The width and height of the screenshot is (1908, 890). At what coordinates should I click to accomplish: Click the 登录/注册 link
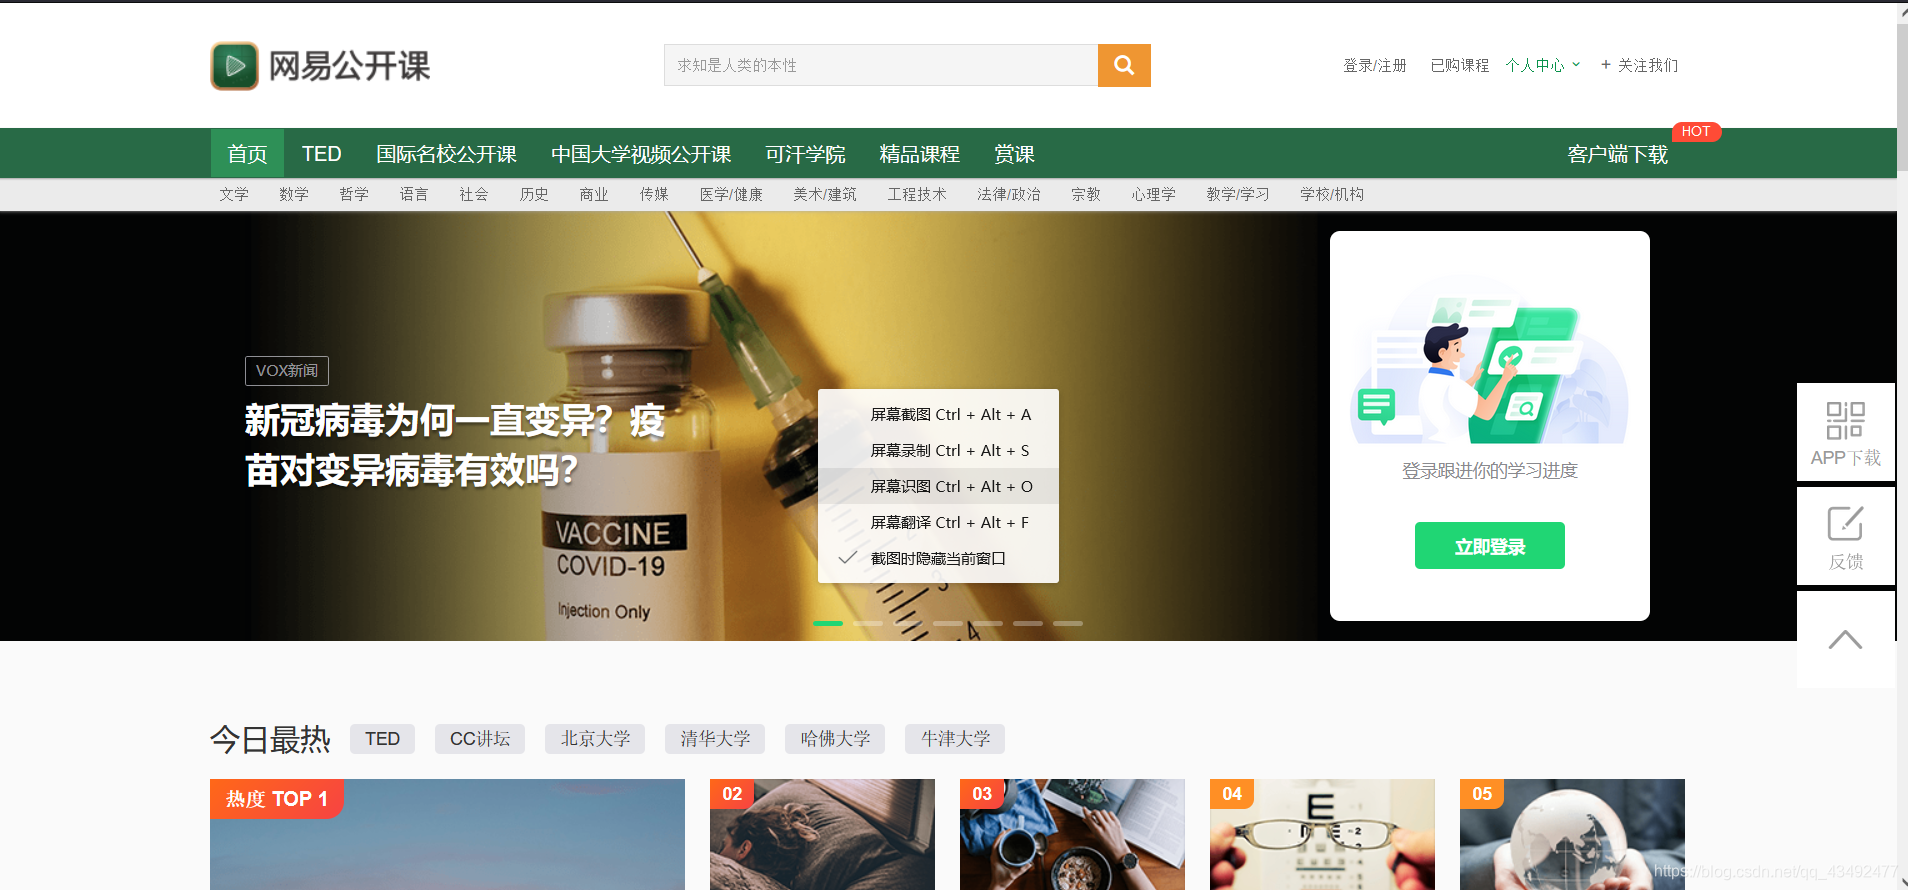[1374, 65]
